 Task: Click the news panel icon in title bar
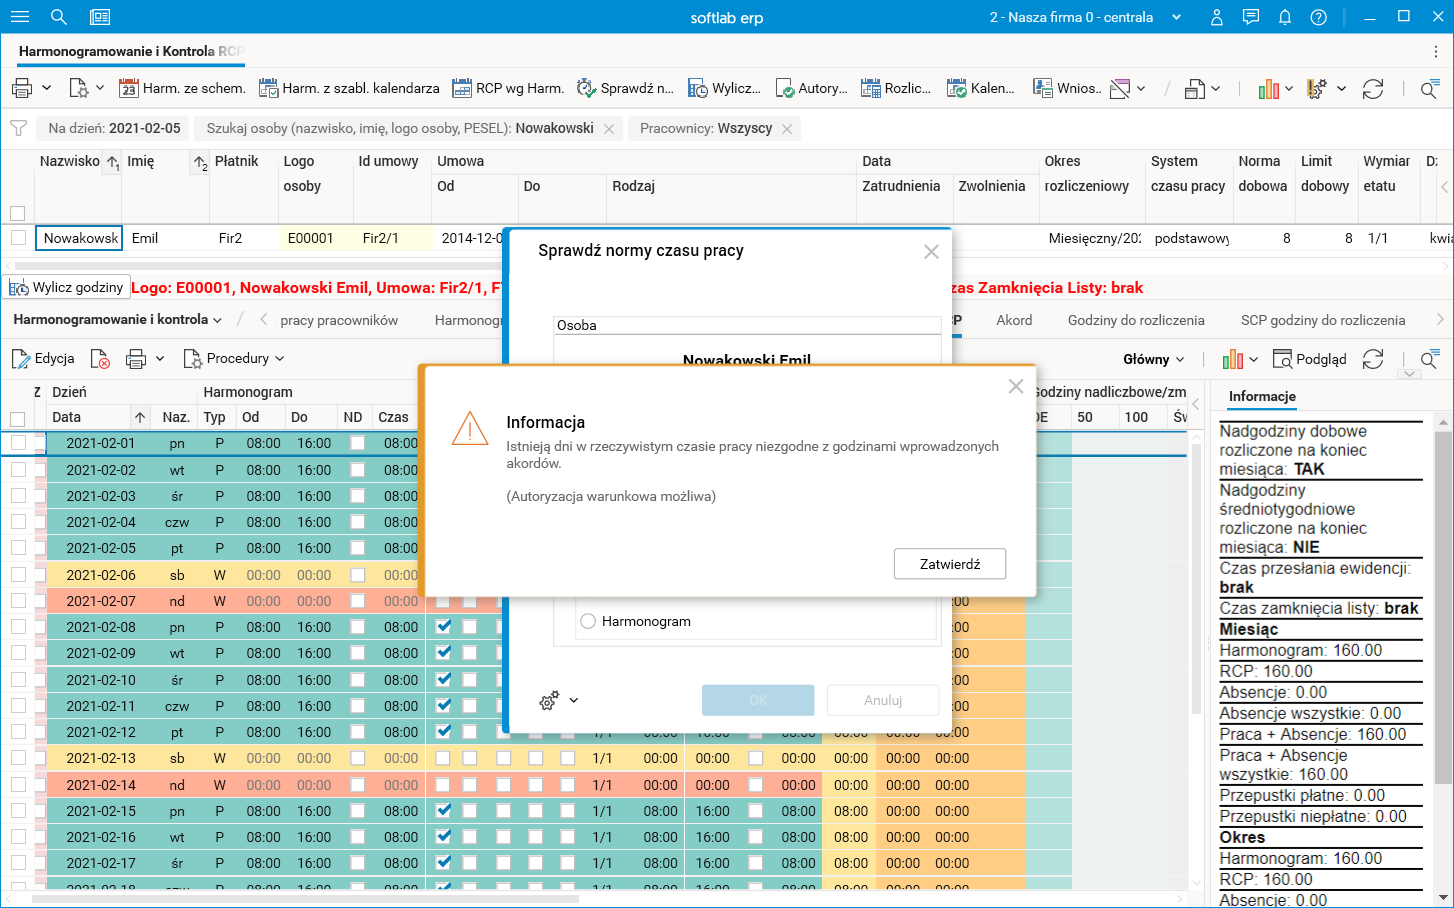point(99,17)
